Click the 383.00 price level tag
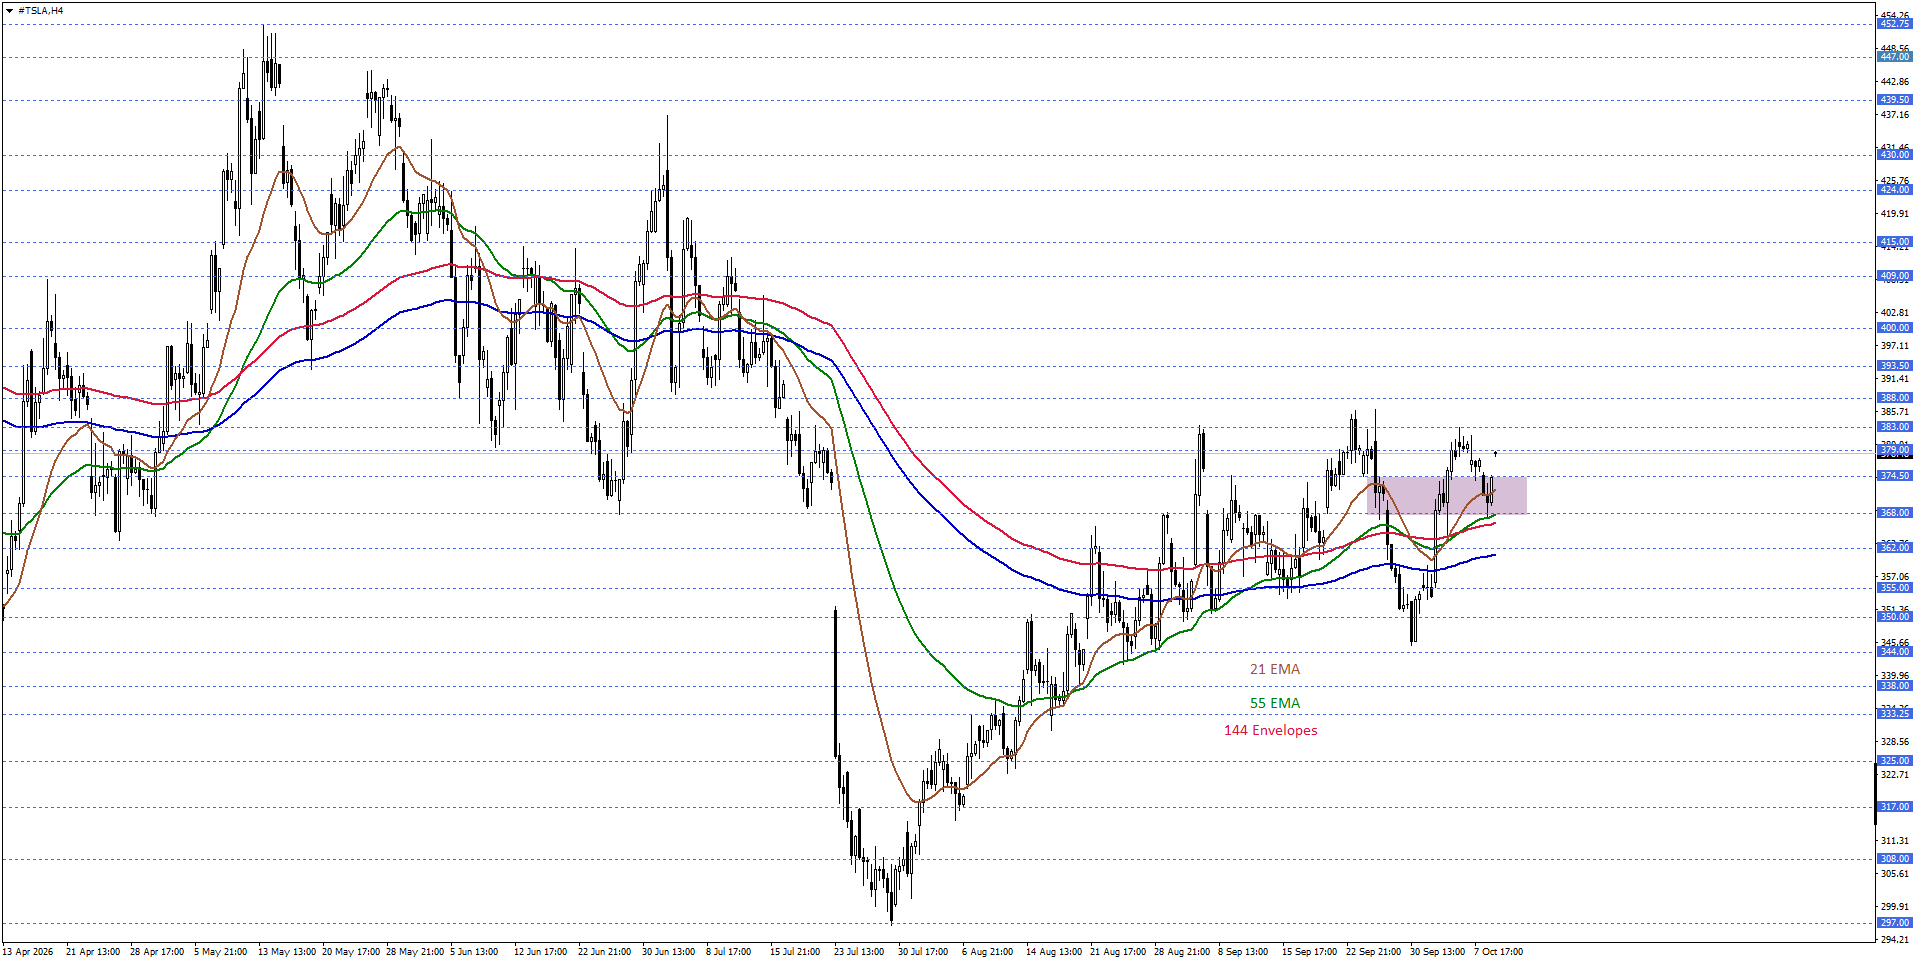Viewport: 1916px width, 963px height. point(1894,427)
